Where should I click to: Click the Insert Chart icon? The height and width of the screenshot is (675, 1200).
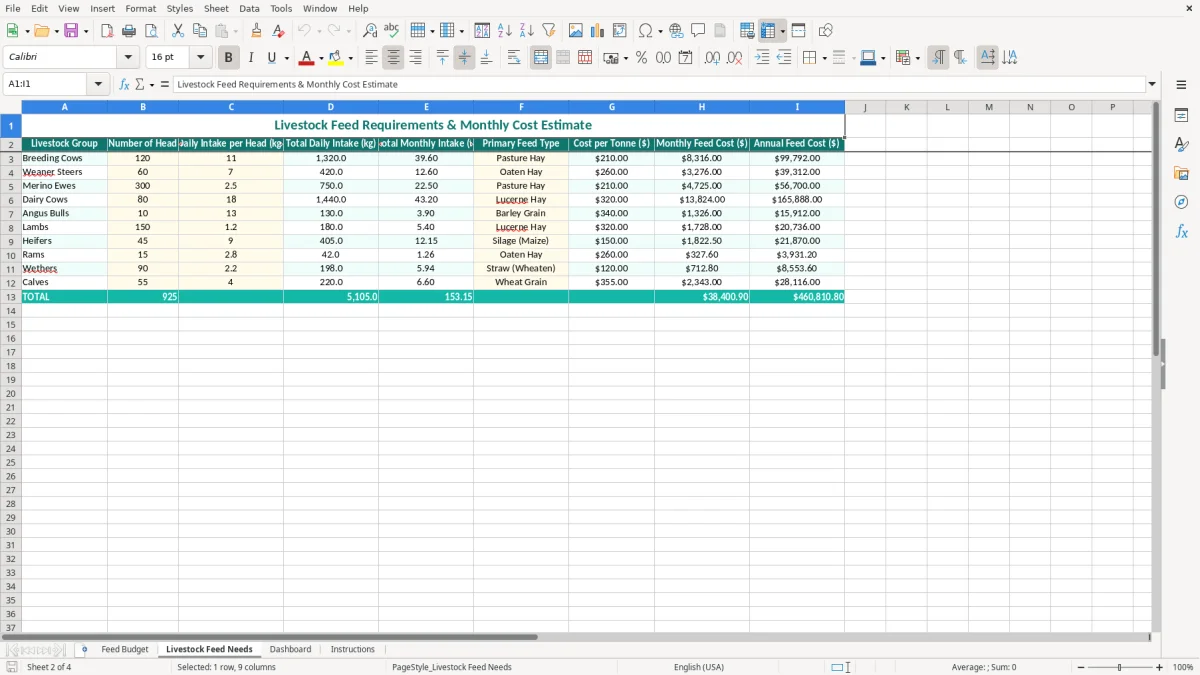(598, 31)
